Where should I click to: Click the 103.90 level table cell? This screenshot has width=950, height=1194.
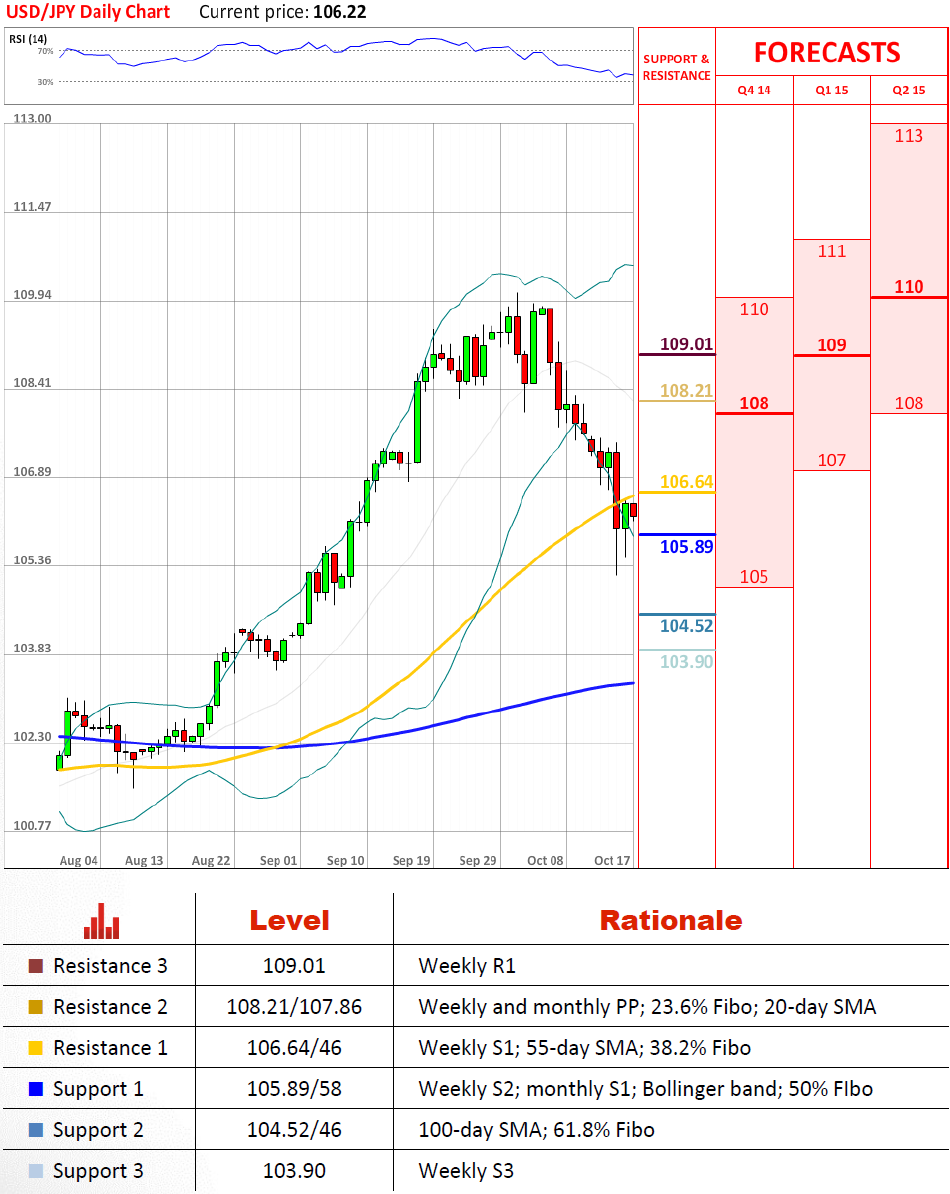pos(294,1171)
